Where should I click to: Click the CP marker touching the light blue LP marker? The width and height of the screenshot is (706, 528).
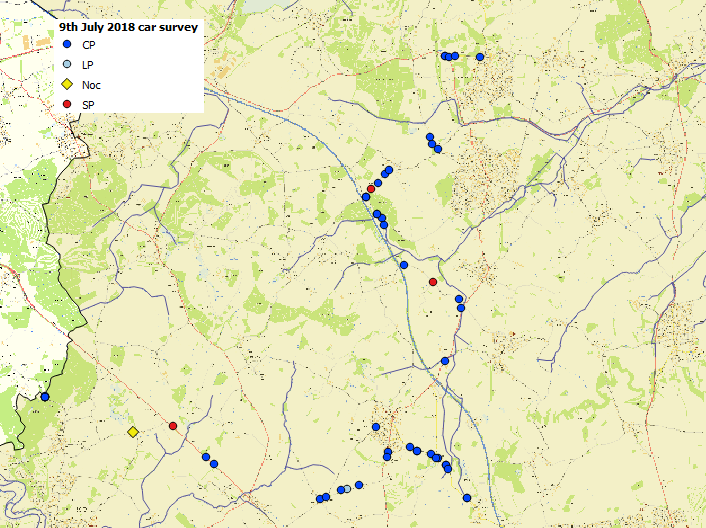click(341, 490)
